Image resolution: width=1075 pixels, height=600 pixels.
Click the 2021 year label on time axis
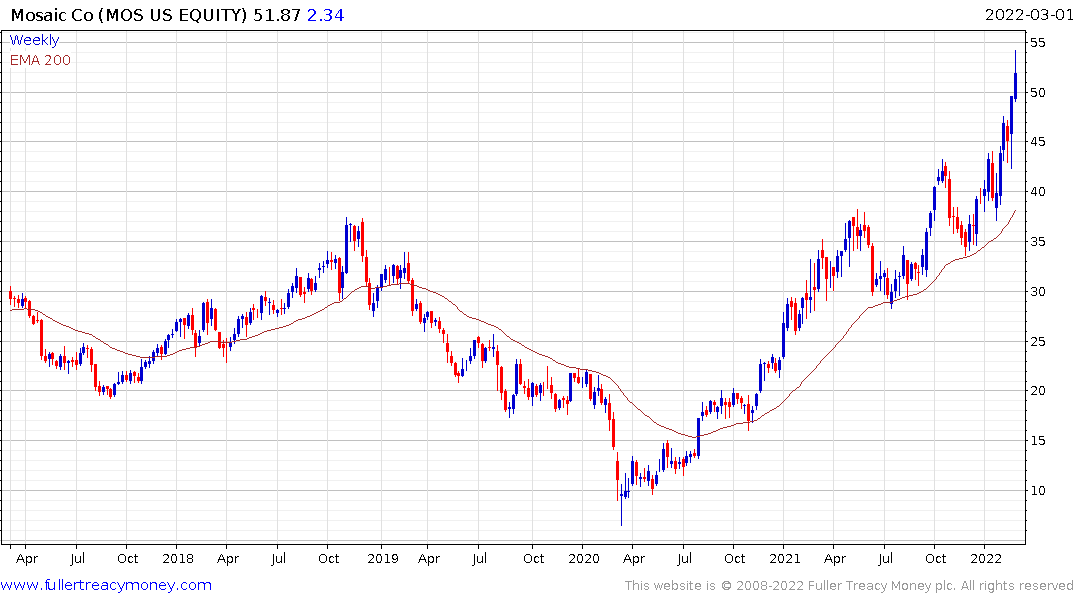click(784, 558)
